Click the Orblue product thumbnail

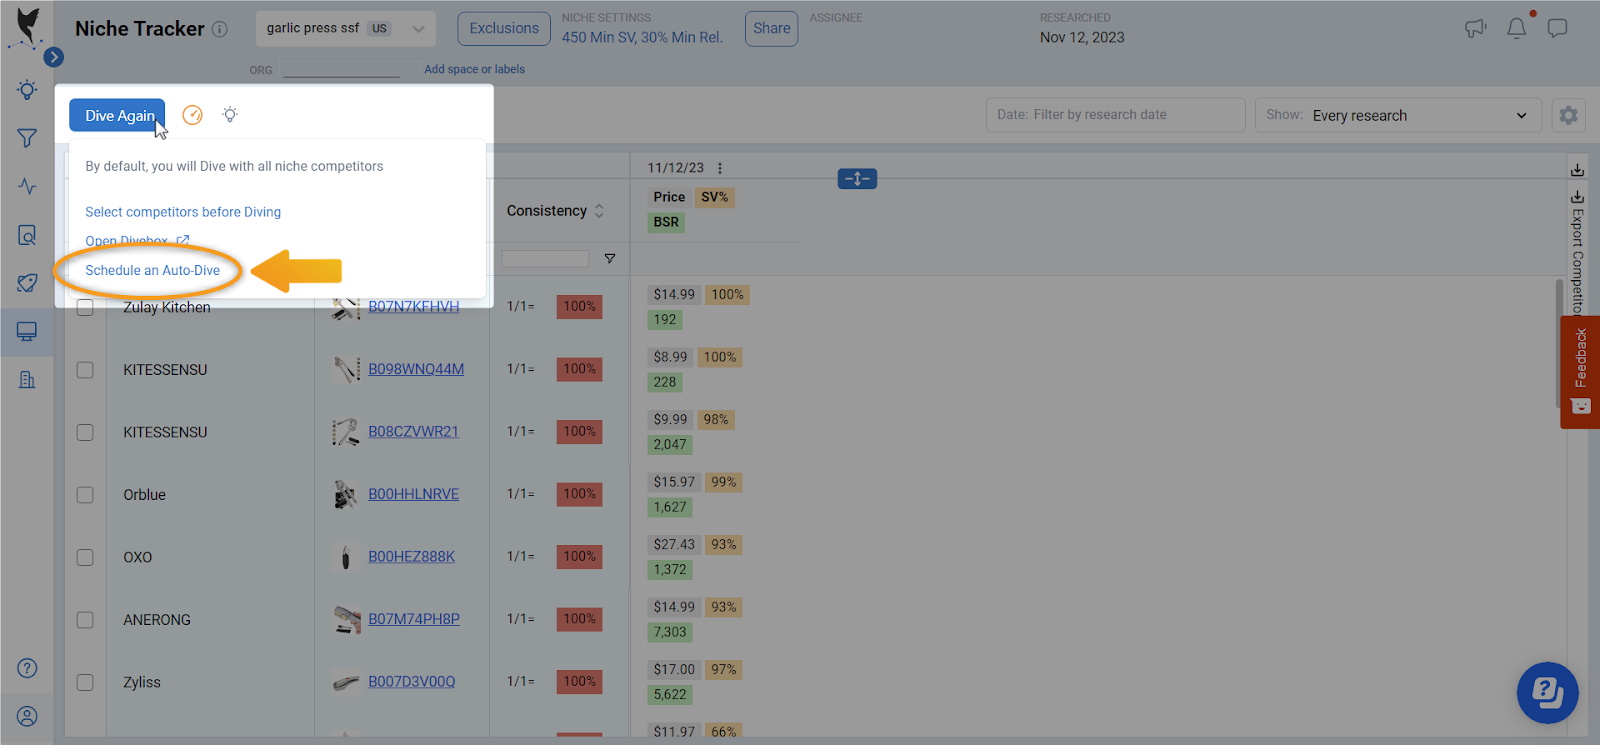pyautogui.click(x=346, y=494)
